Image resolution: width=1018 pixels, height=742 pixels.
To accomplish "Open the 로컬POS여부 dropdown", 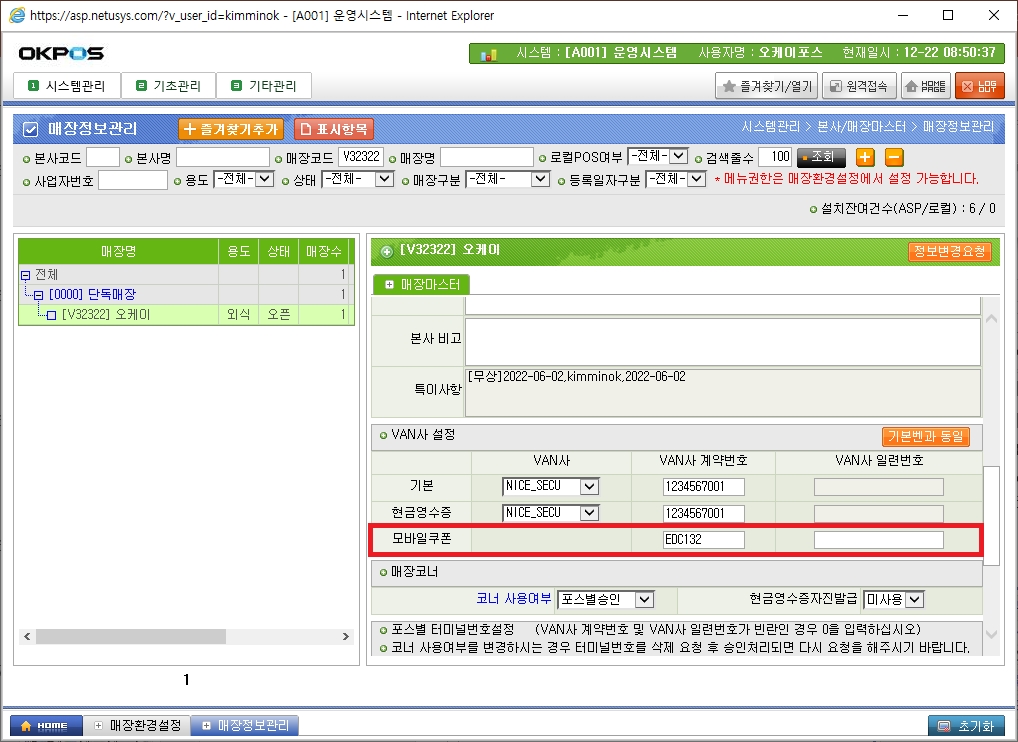I will pyautogui.click(x=678, y=156).
